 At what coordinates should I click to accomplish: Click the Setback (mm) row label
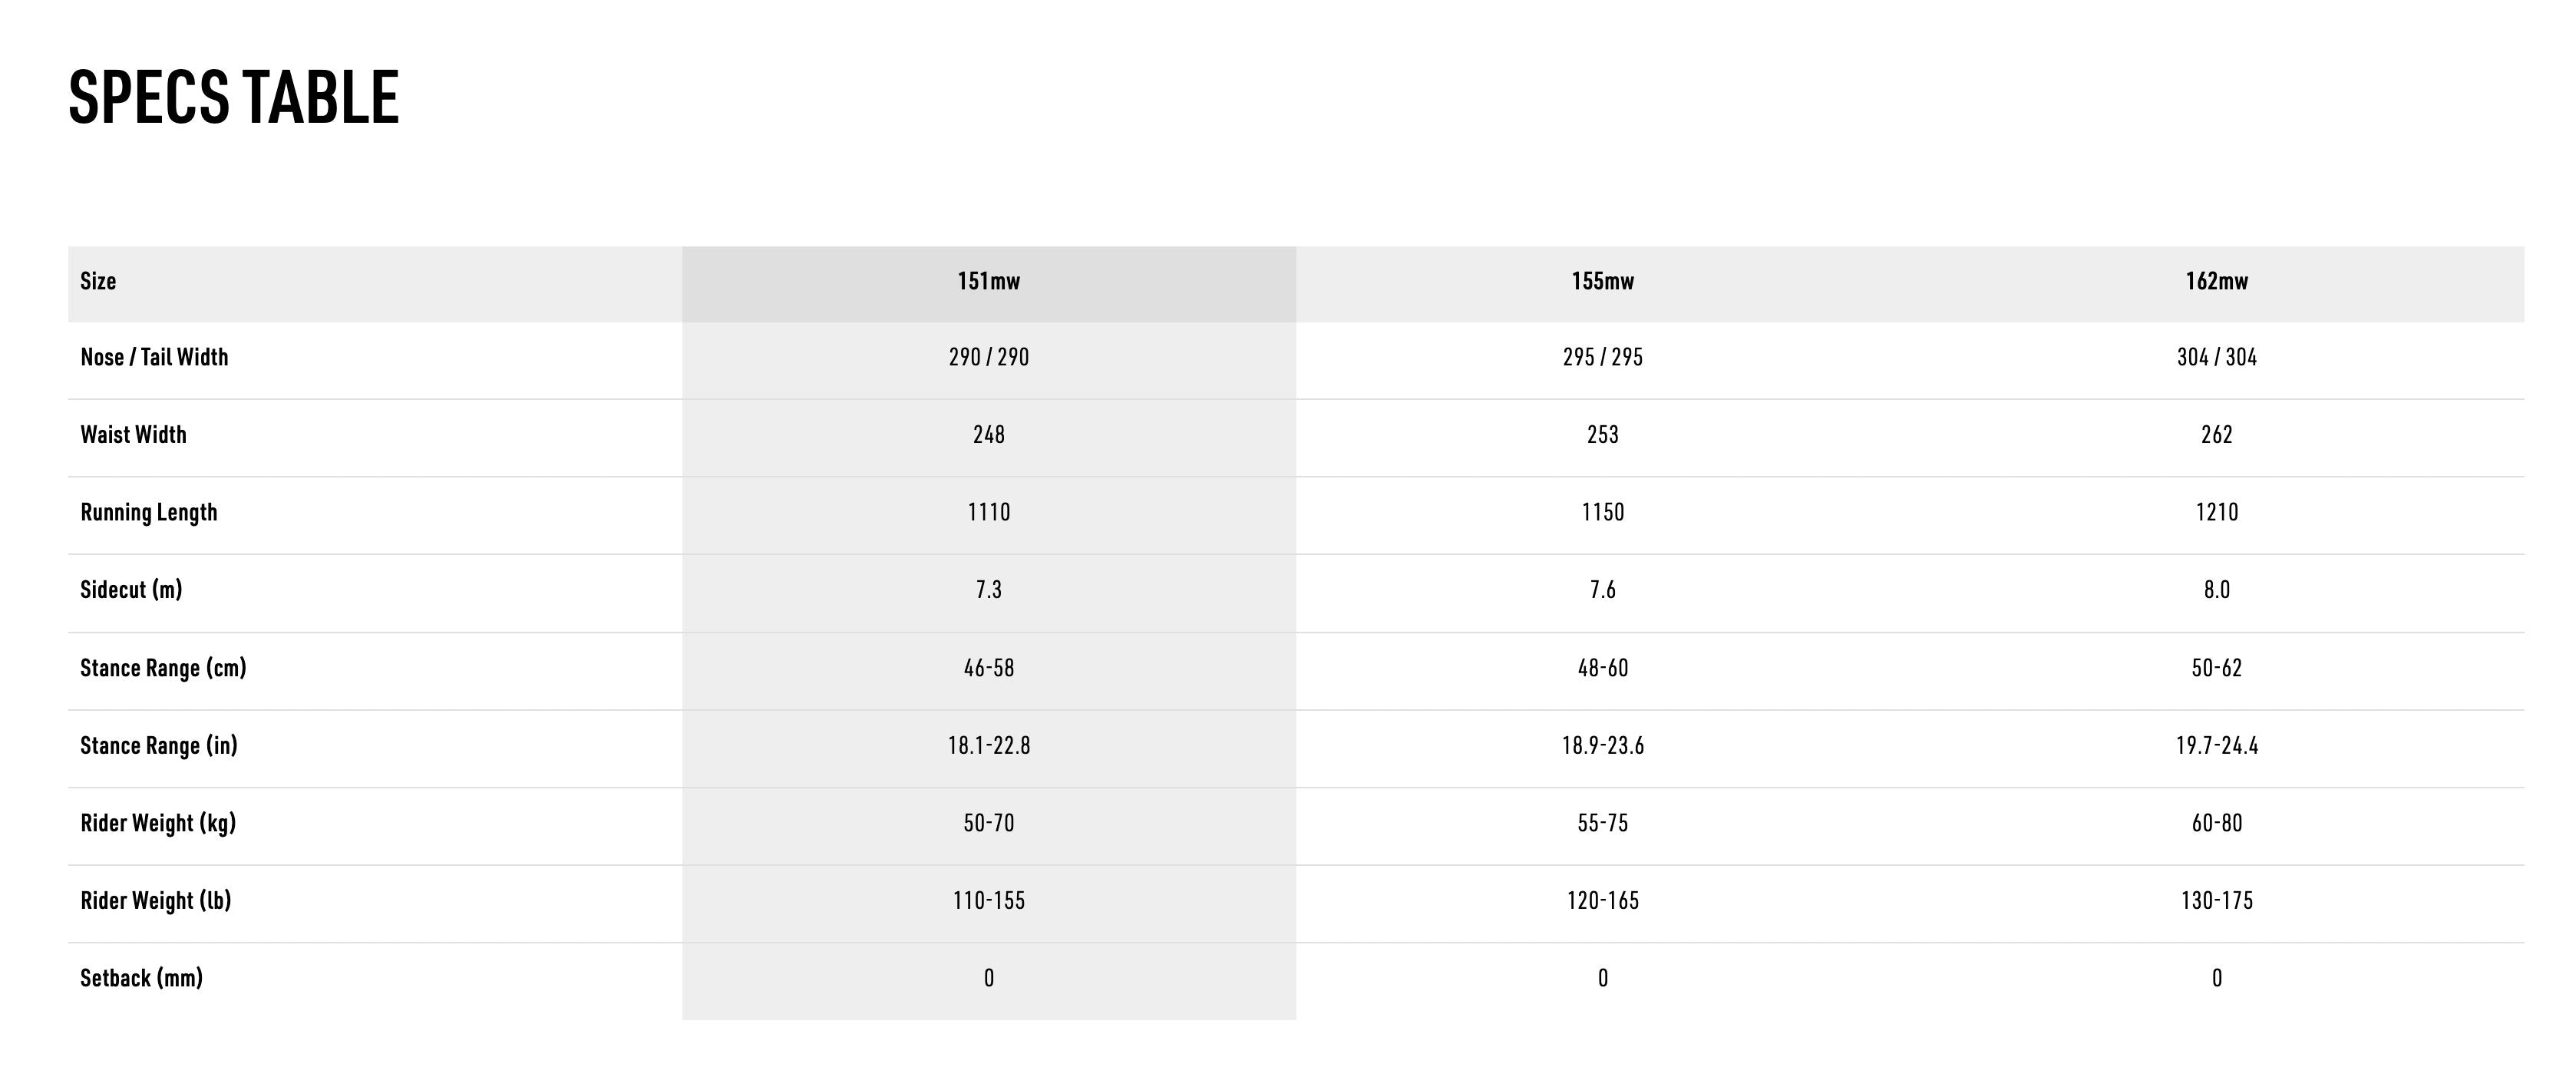141,978
